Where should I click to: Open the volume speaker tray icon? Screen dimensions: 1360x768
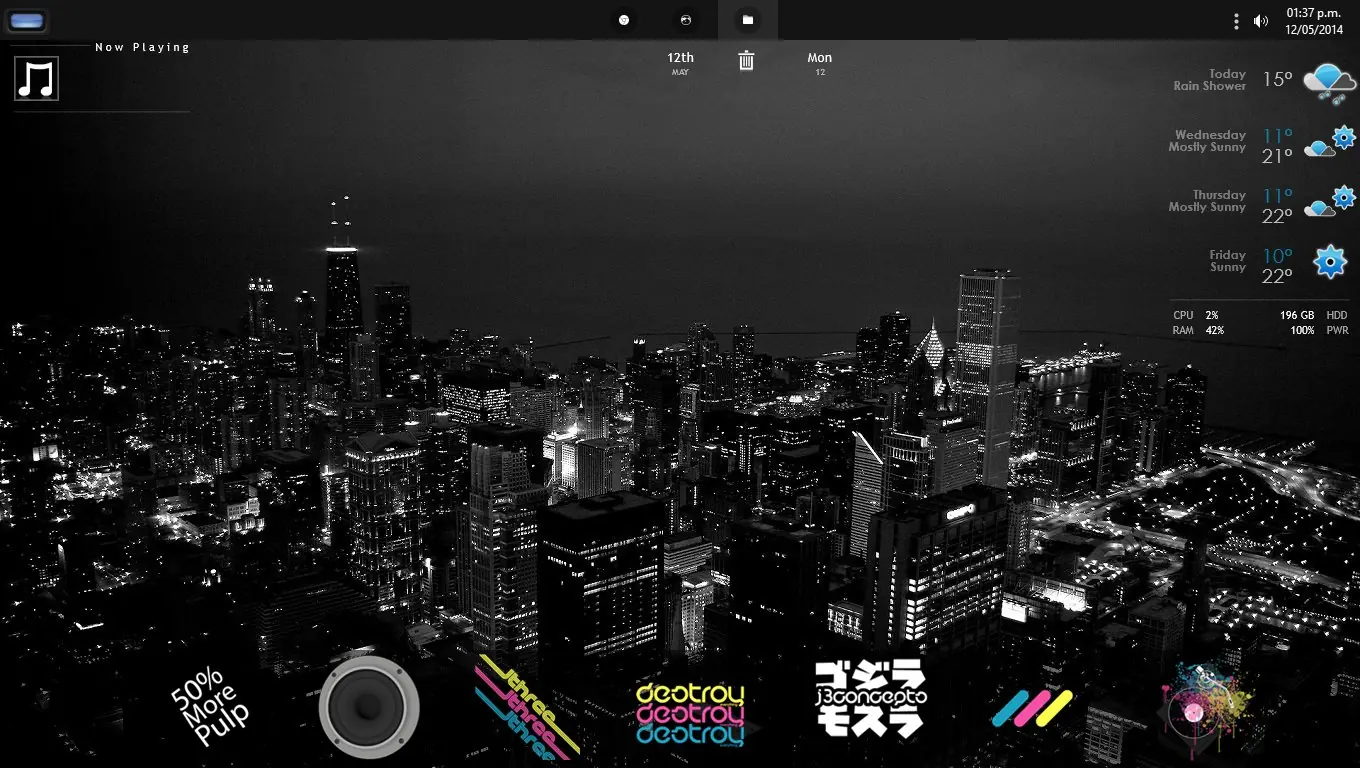(1261, 21)
